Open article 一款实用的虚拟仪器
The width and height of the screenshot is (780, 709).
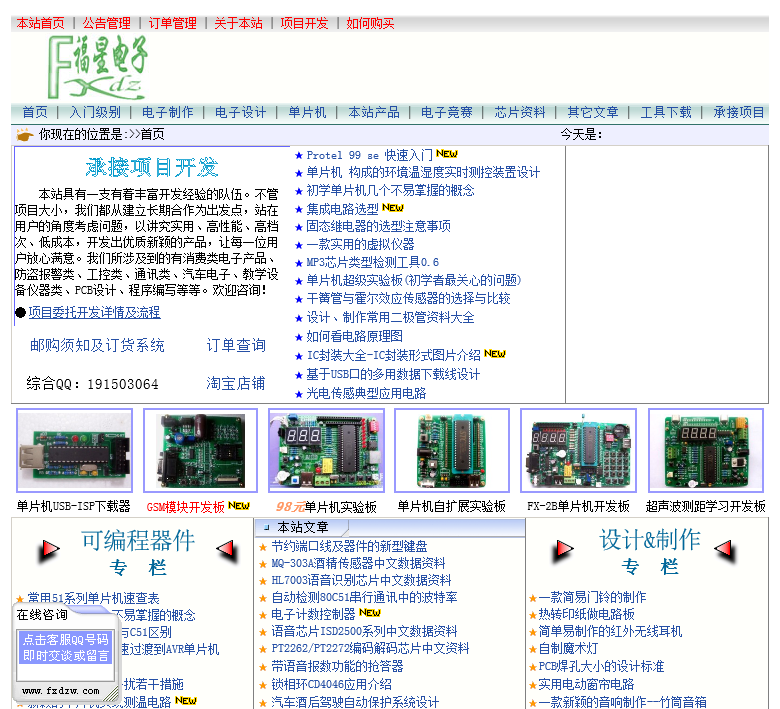[360, 244]
